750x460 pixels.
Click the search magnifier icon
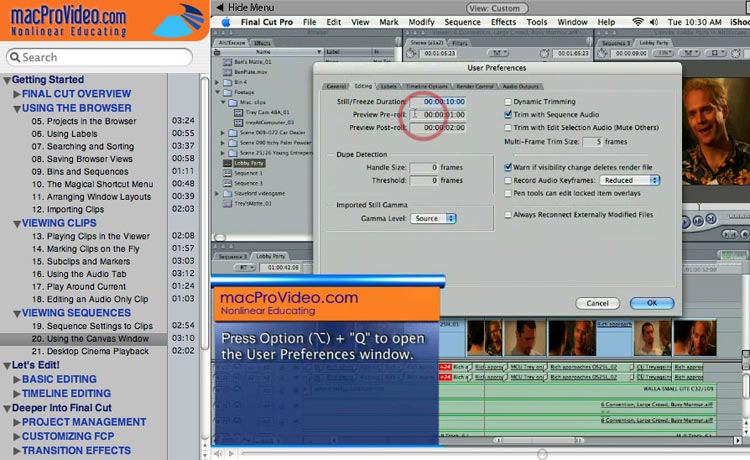[x=15, y=57]
